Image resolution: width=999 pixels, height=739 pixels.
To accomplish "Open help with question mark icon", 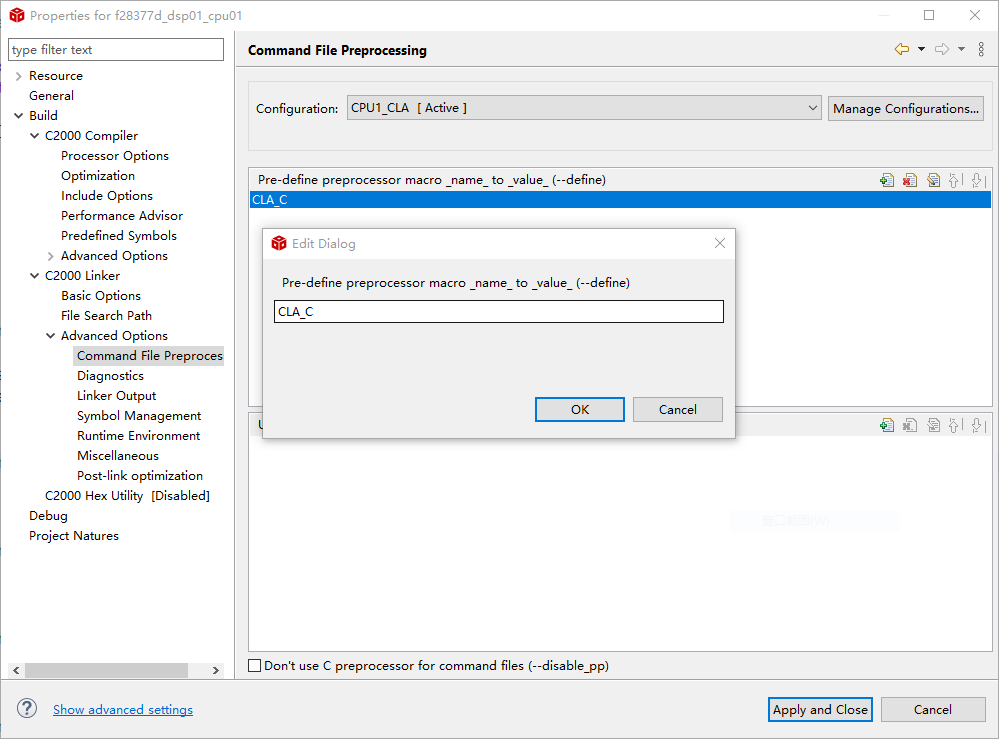I will (27, 708).
